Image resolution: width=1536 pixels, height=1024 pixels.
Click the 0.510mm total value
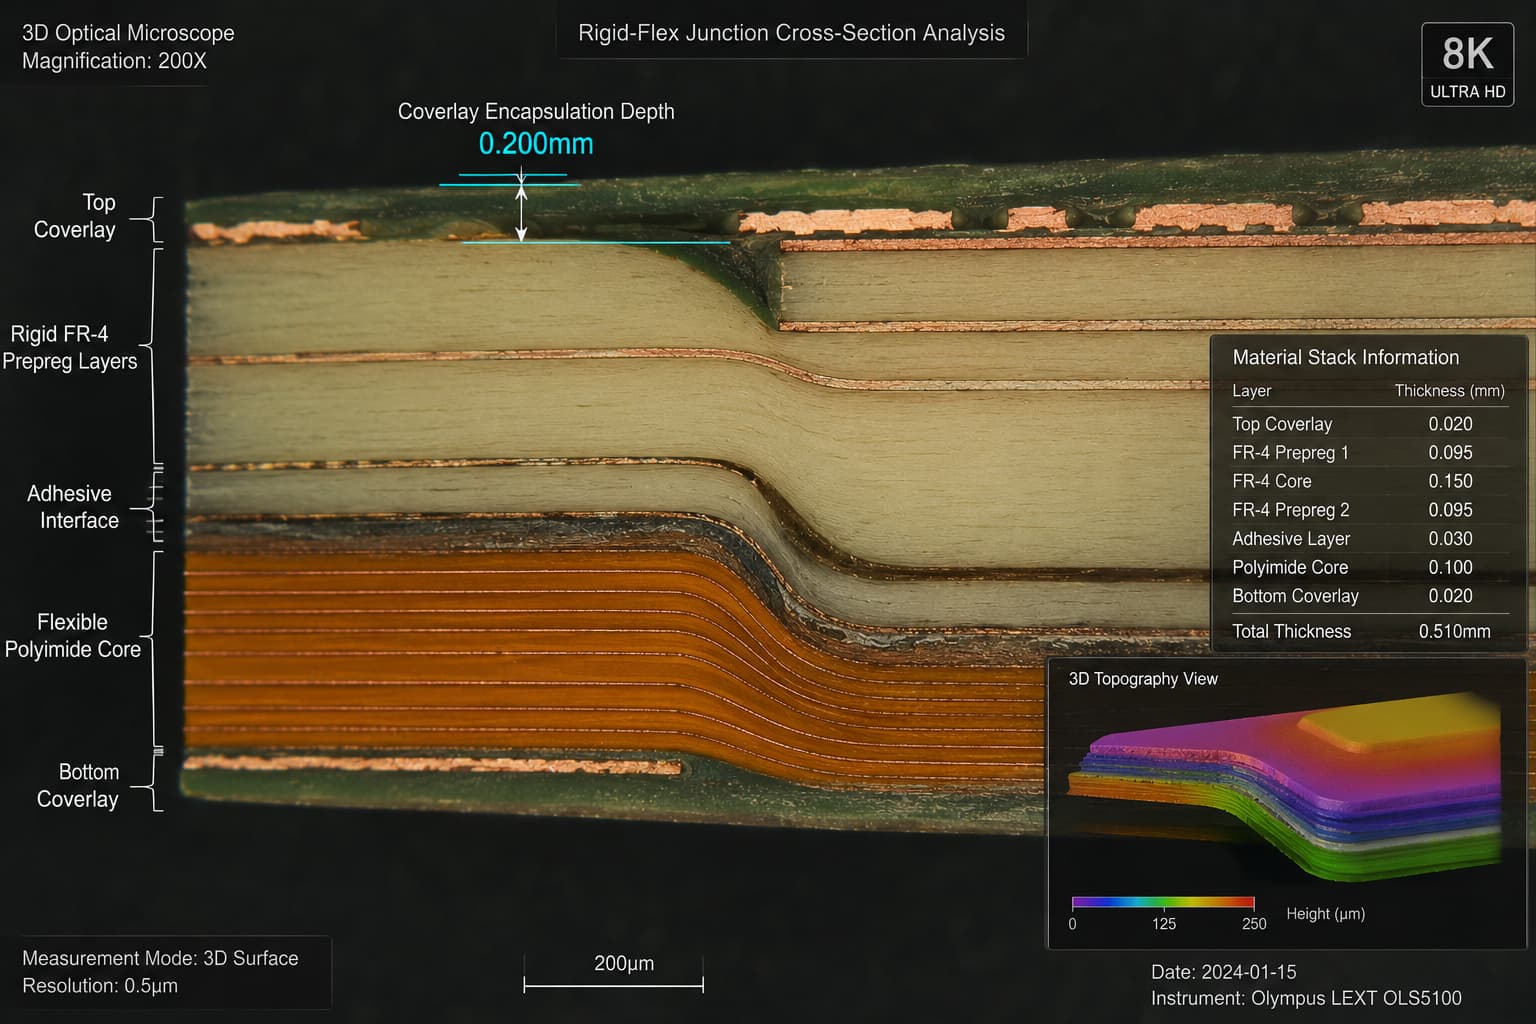[1454, 631]
